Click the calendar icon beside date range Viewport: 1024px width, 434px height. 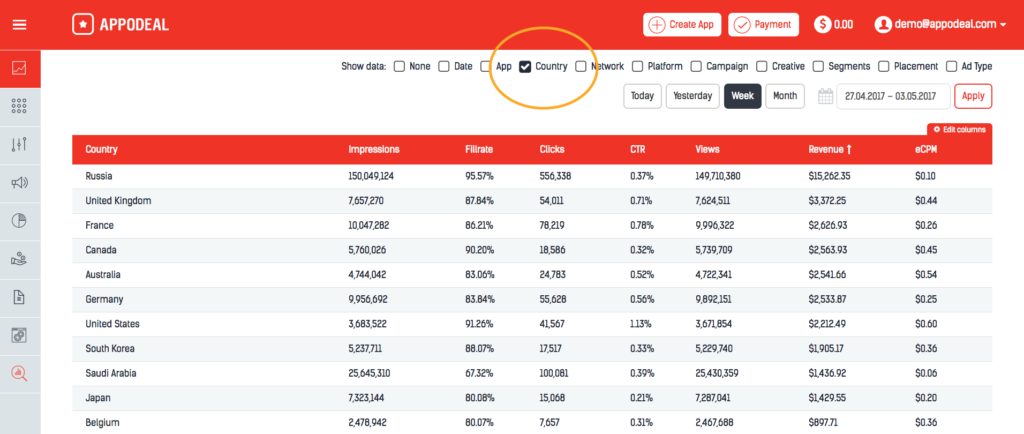[x=825, y=96]
